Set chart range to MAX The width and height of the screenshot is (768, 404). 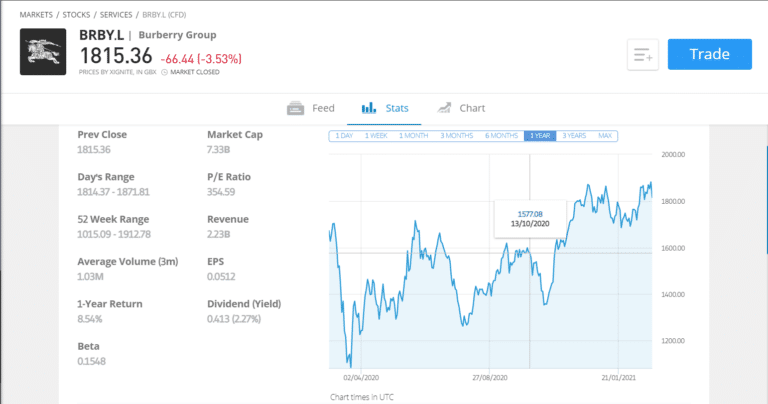[605, 136]
